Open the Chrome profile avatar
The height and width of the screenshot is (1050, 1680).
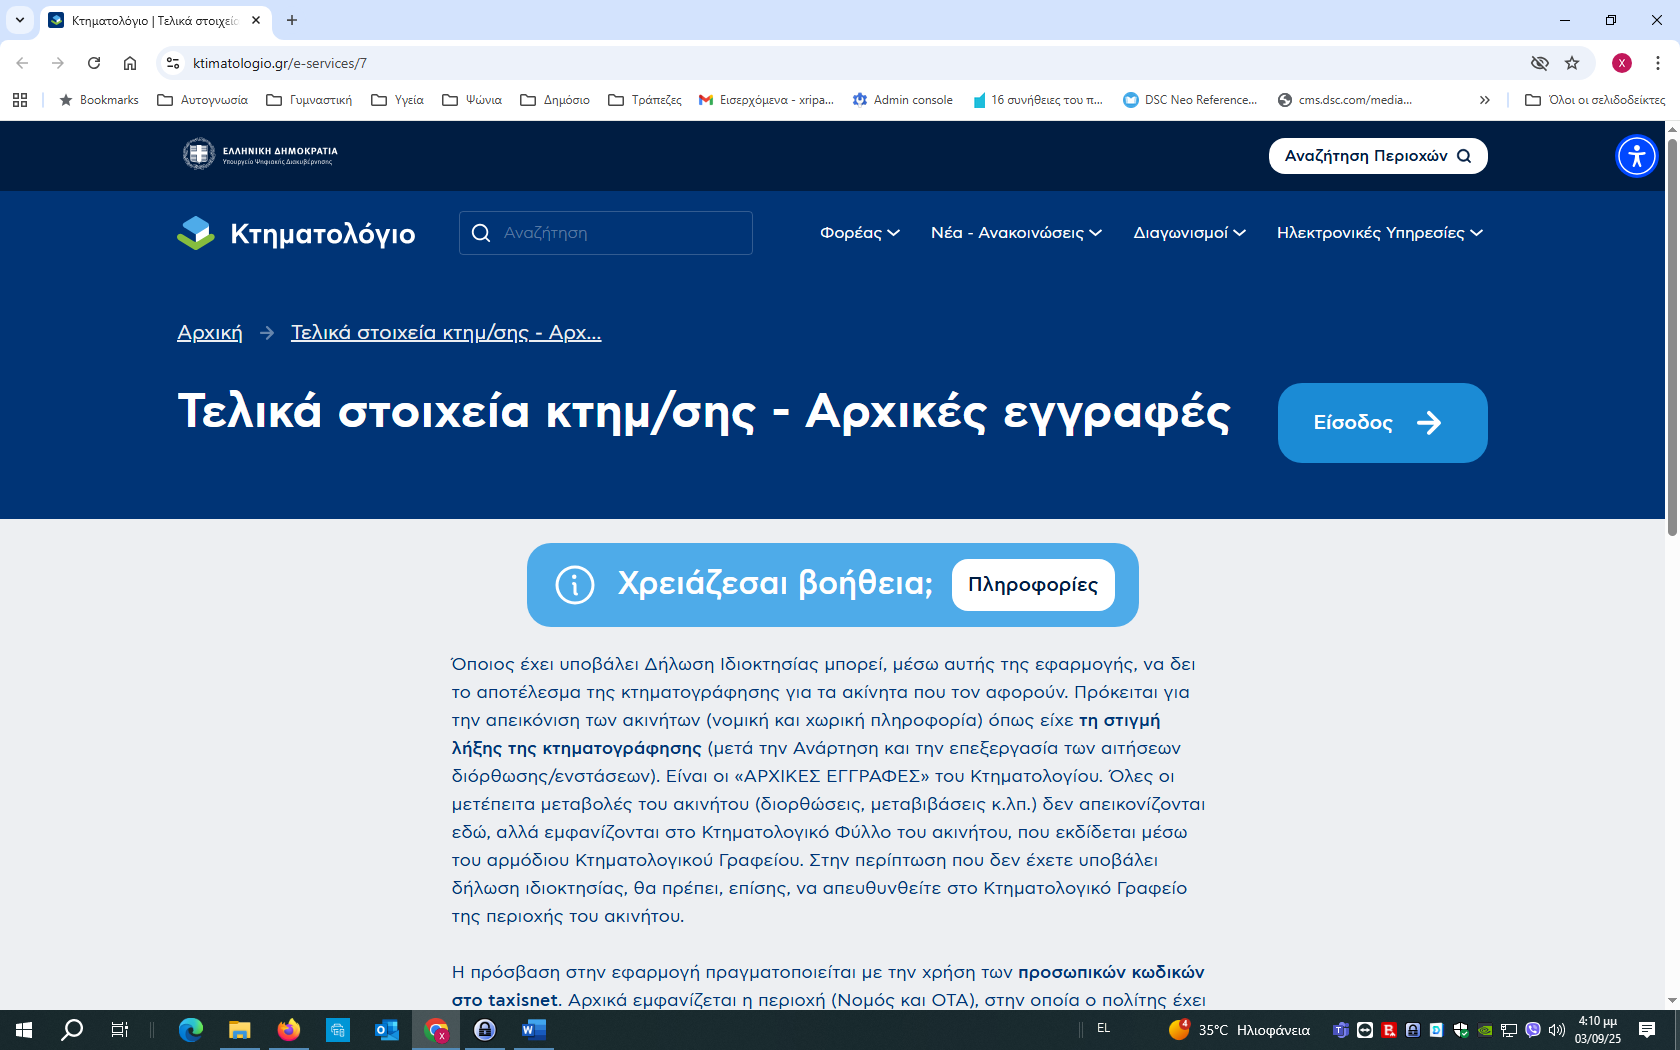tap(1622, 63)
